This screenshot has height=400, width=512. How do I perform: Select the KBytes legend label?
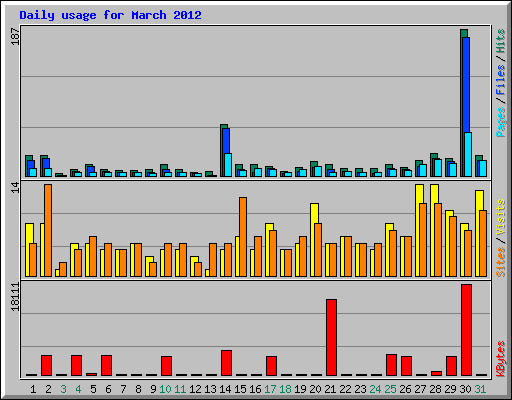500,359
